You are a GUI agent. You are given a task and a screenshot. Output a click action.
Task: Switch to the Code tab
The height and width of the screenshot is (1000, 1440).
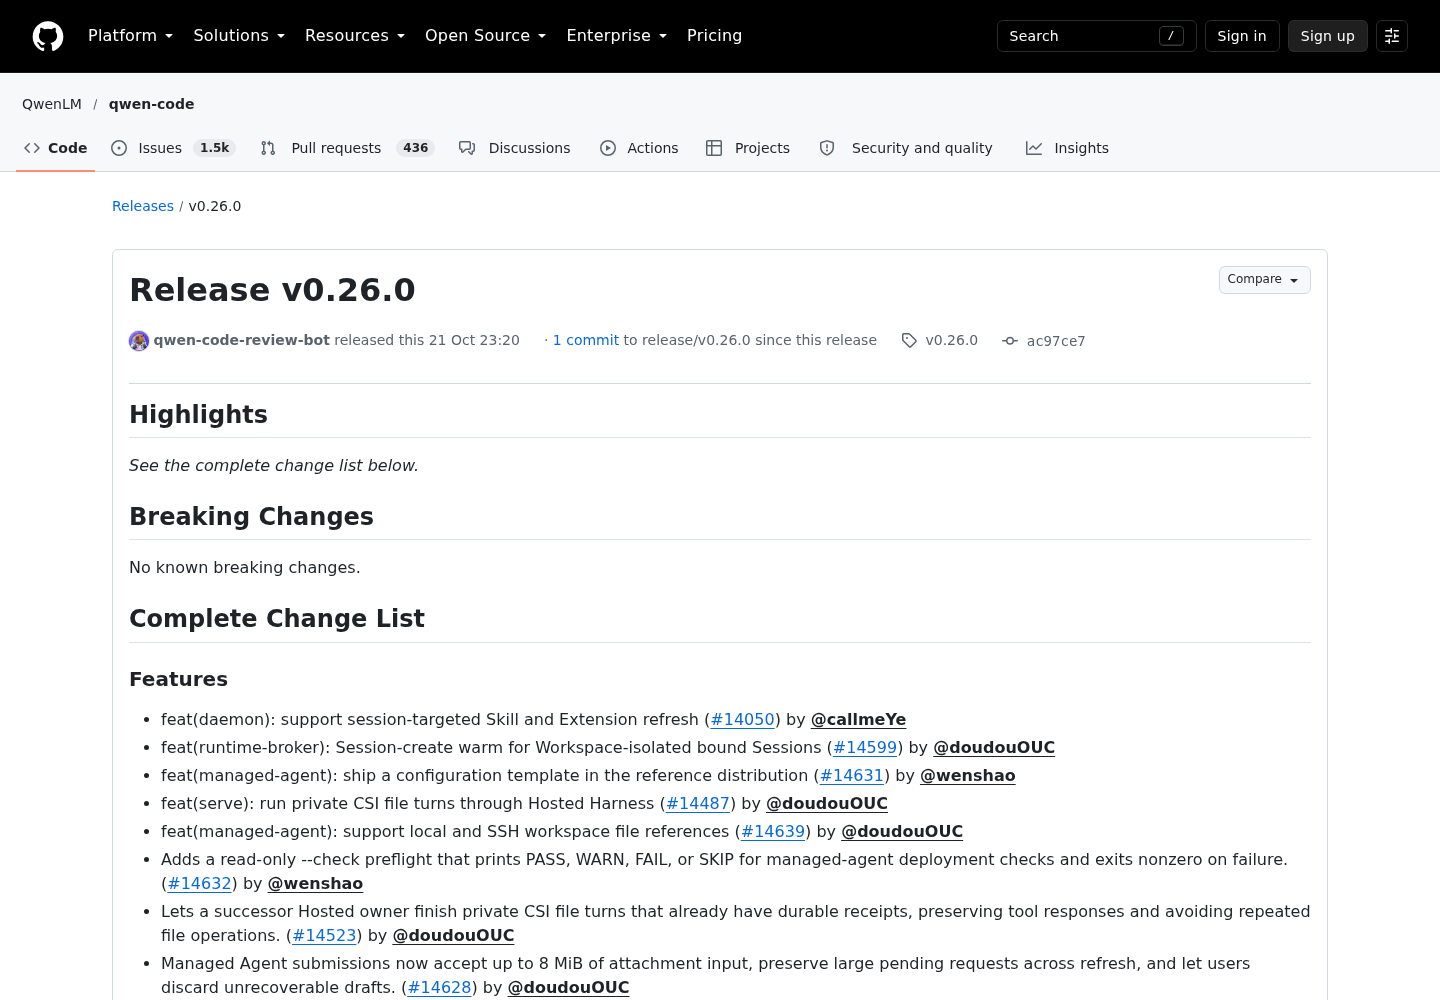coord(56,148)
